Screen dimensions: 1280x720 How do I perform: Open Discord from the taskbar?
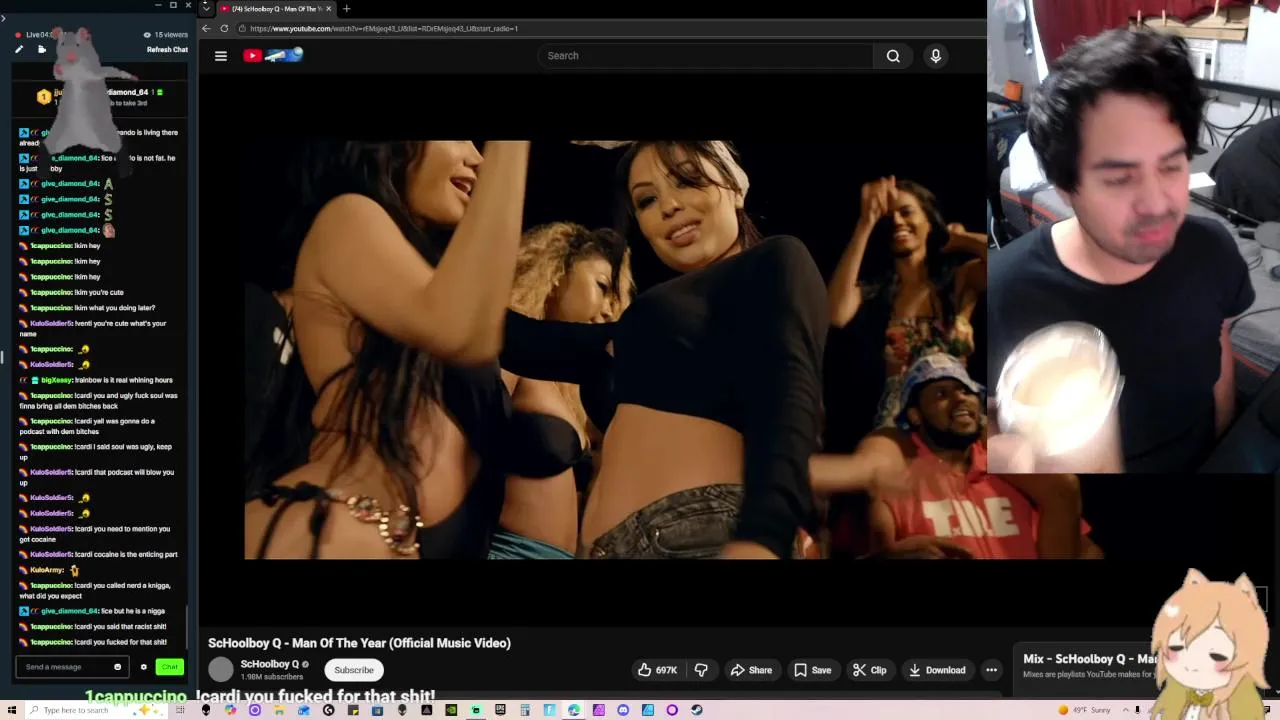pyautogui.click(x=623, y=710)
